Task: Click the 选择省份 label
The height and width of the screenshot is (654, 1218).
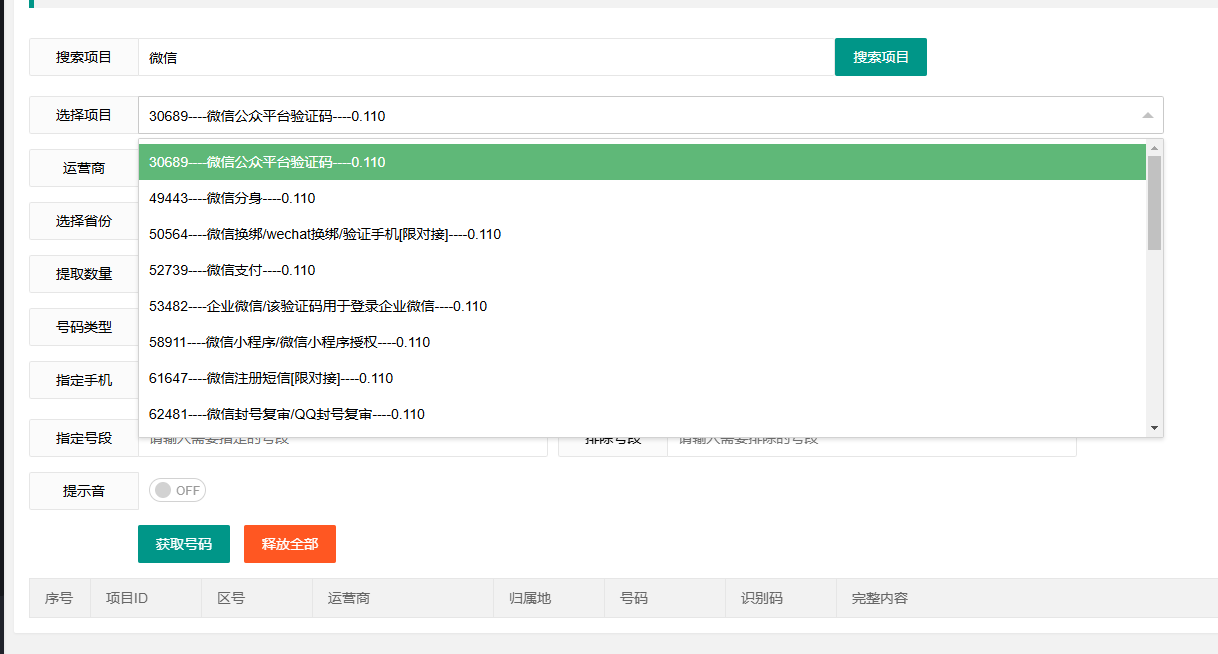Action: coord(84,221)
